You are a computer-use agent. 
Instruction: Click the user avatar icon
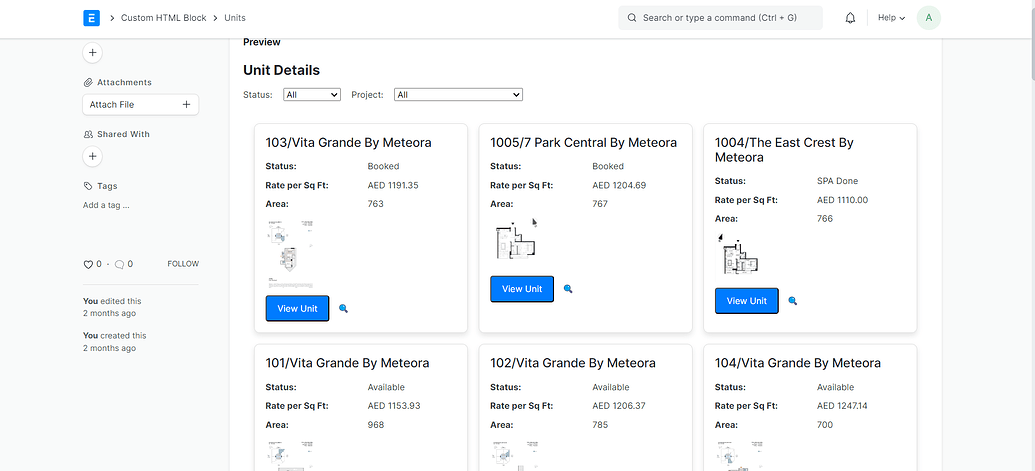(928, 18)
